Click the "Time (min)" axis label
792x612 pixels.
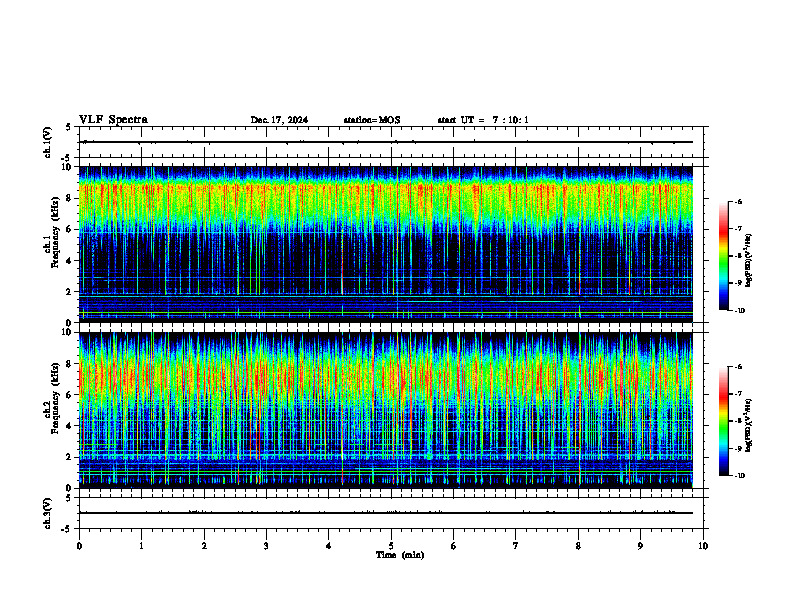[400, 555]
